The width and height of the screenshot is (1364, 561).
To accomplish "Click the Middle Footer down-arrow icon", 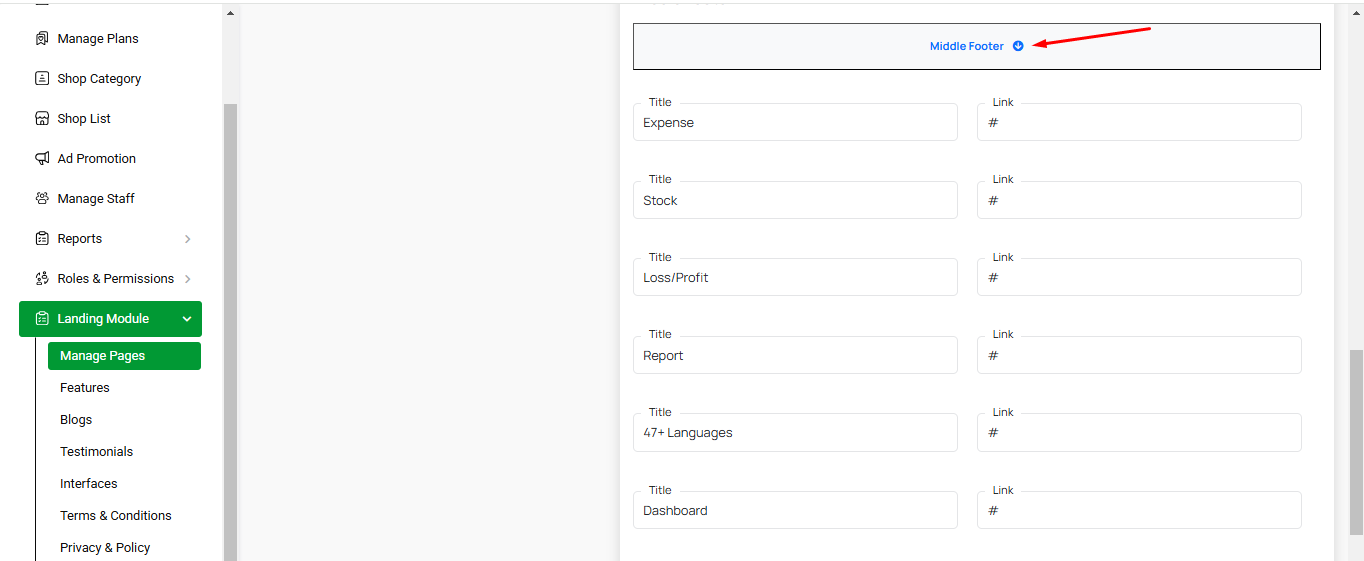I will point(1018,46).
